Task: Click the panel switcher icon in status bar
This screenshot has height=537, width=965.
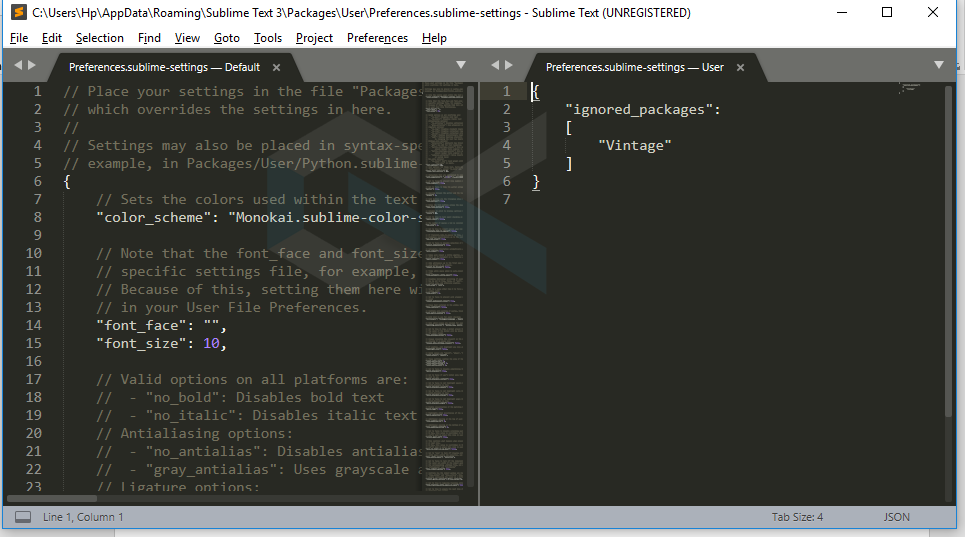Action: pyautogui.click(x=22, y=517)
